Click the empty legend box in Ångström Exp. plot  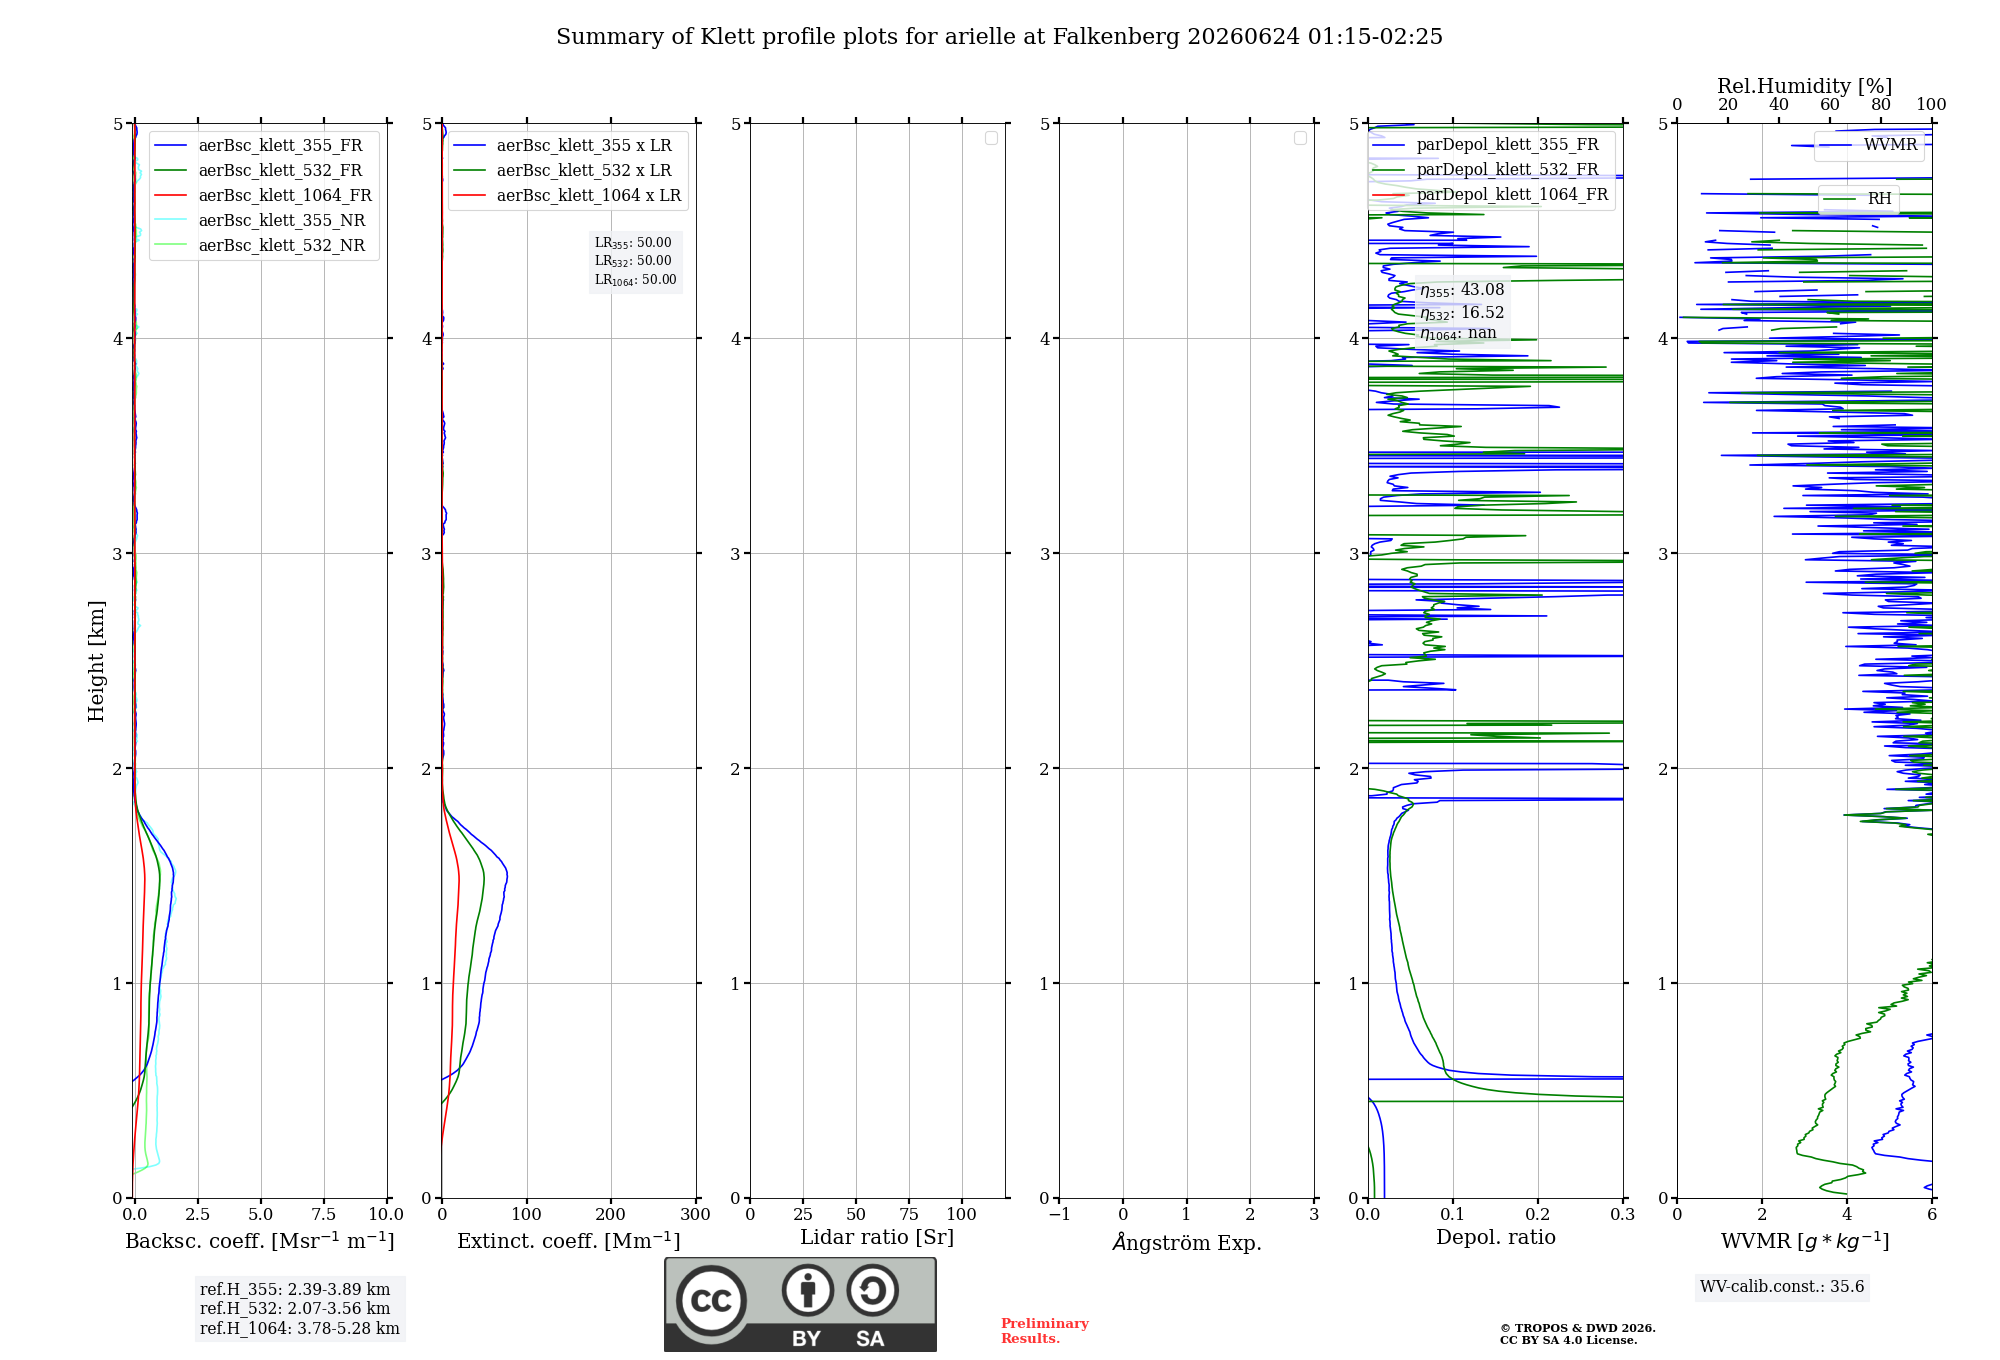(x=1300, y=138)
